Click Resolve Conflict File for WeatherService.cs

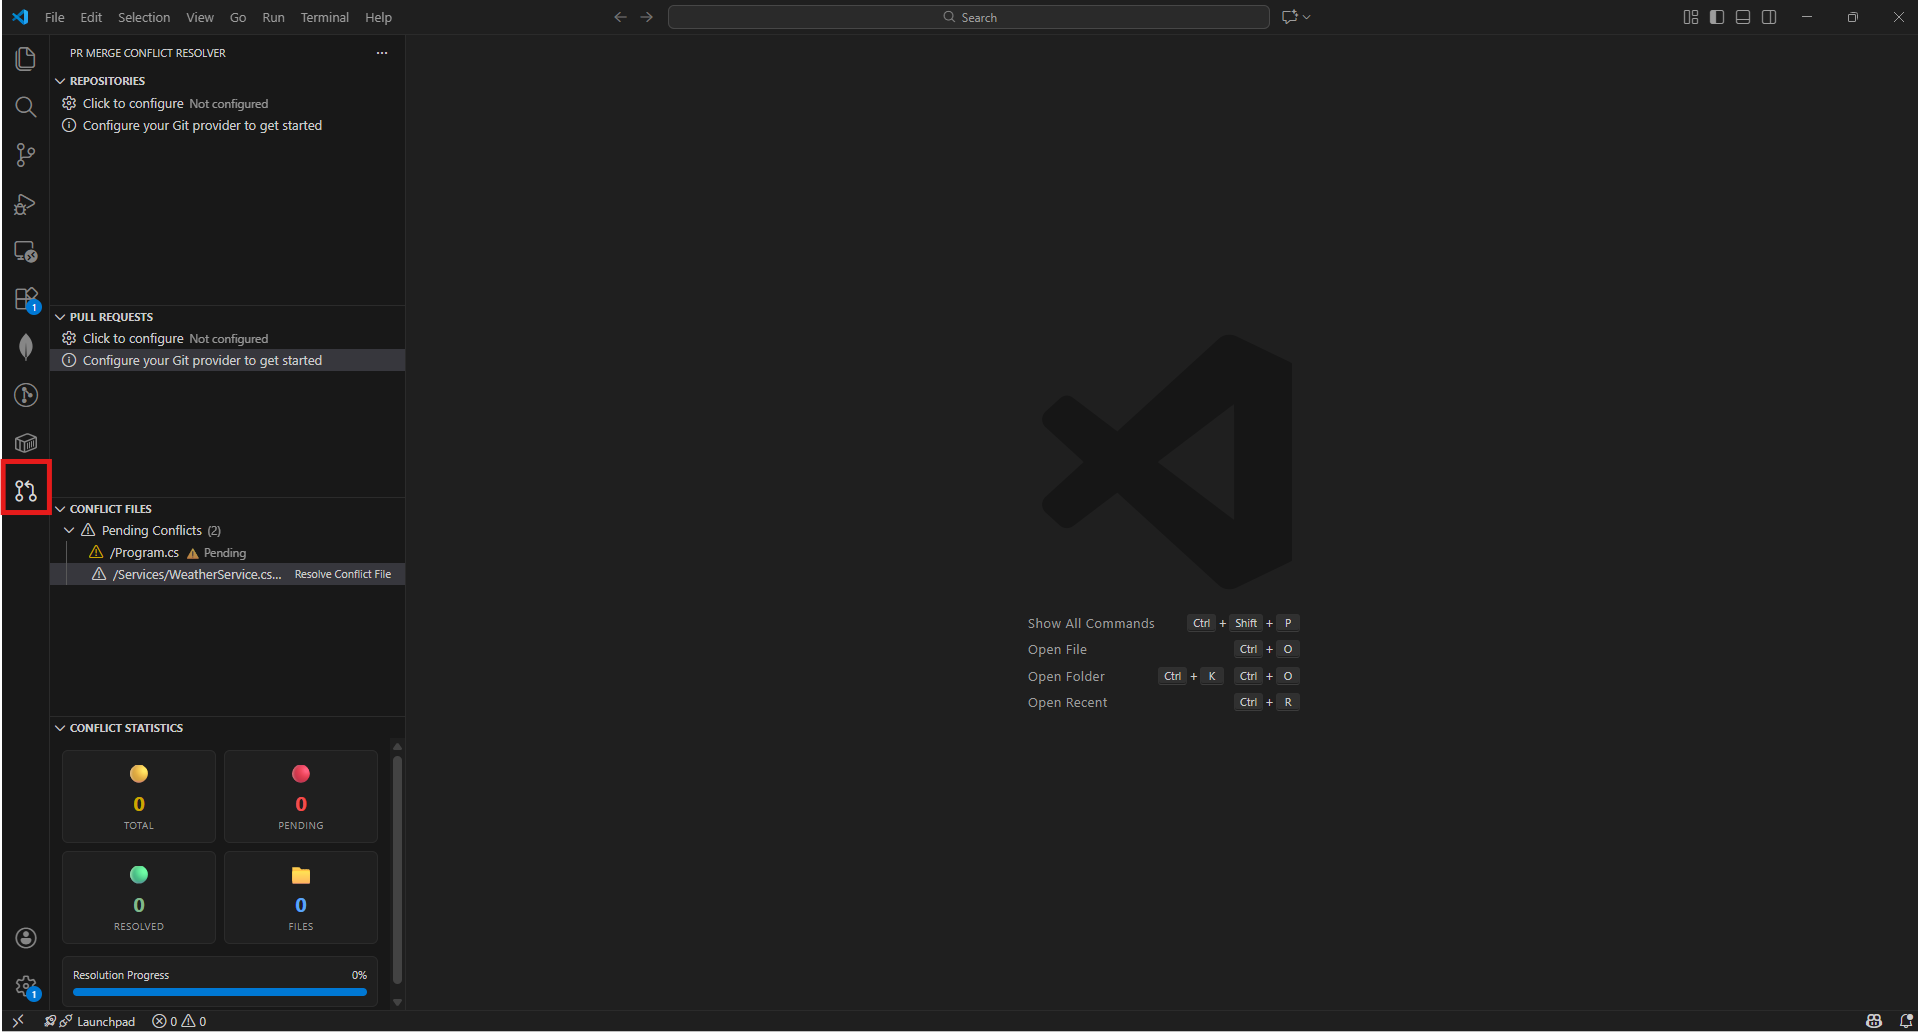tap(342, 574)
